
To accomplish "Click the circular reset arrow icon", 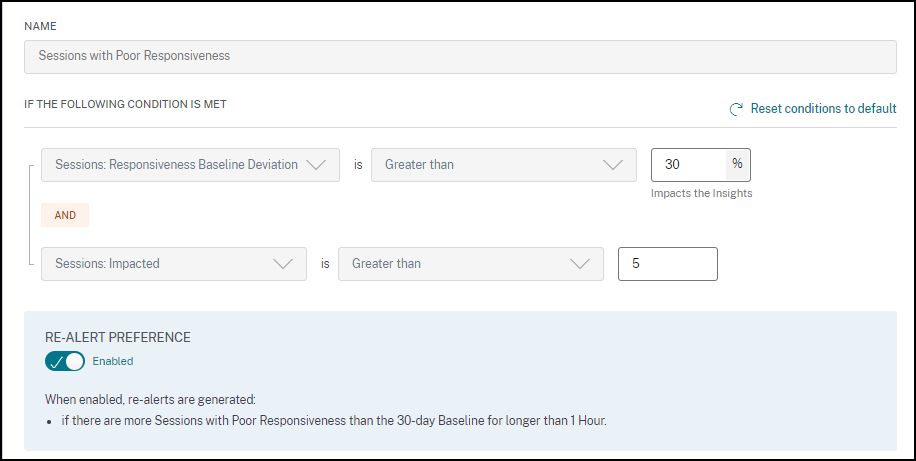I will 736,109.
